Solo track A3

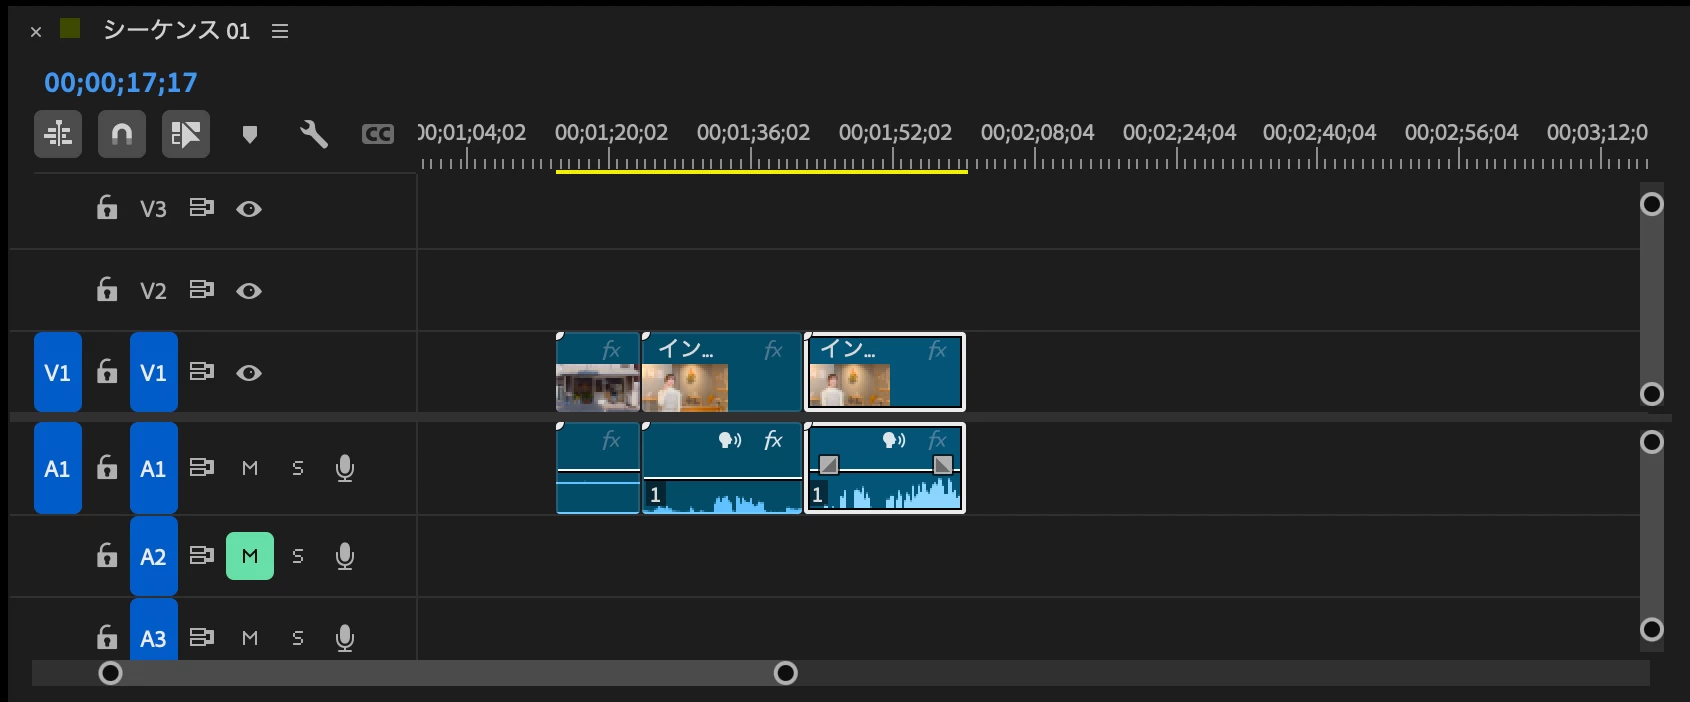coord(298,638)
